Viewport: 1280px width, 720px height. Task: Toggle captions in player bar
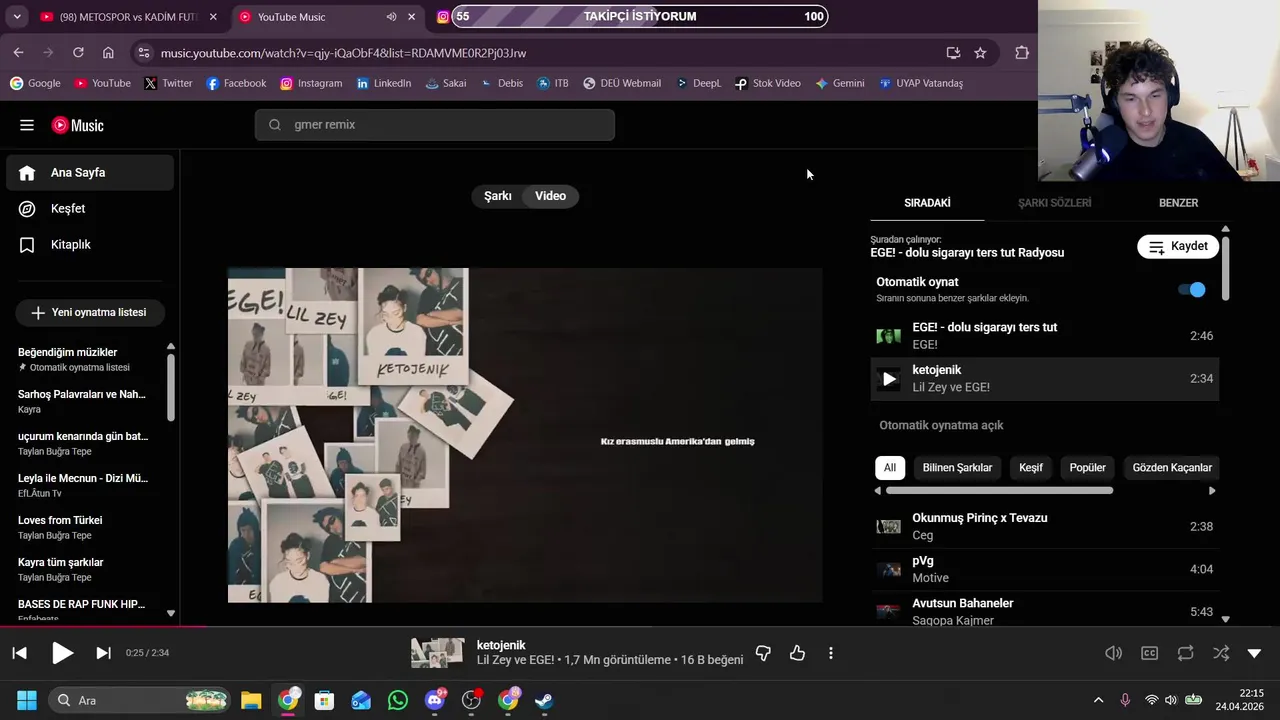tap(1150, 653)
